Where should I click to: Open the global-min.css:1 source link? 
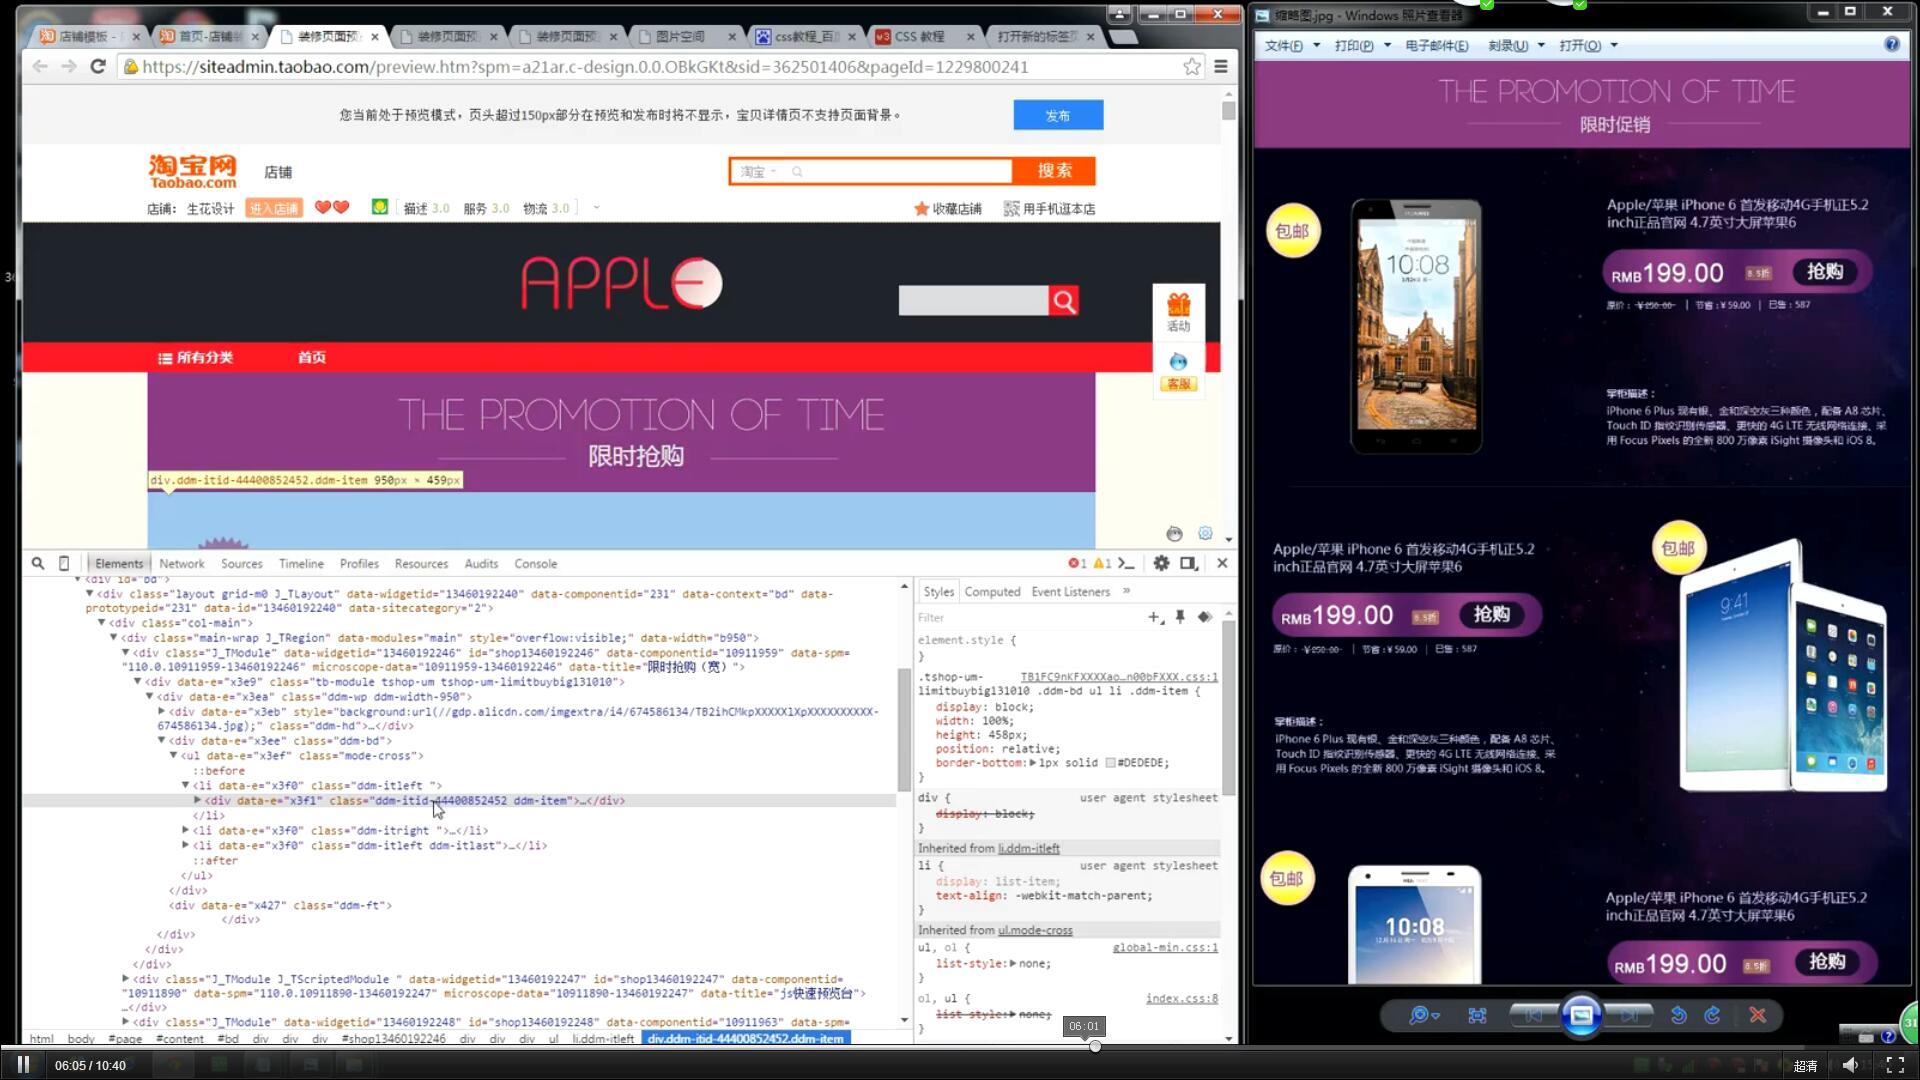(x=1165, y=947)
